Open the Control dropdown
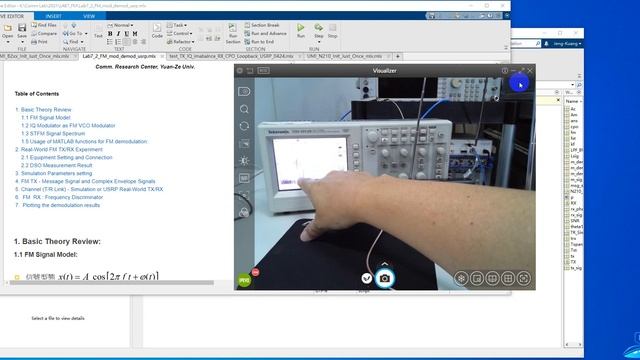 click(180, 33)
